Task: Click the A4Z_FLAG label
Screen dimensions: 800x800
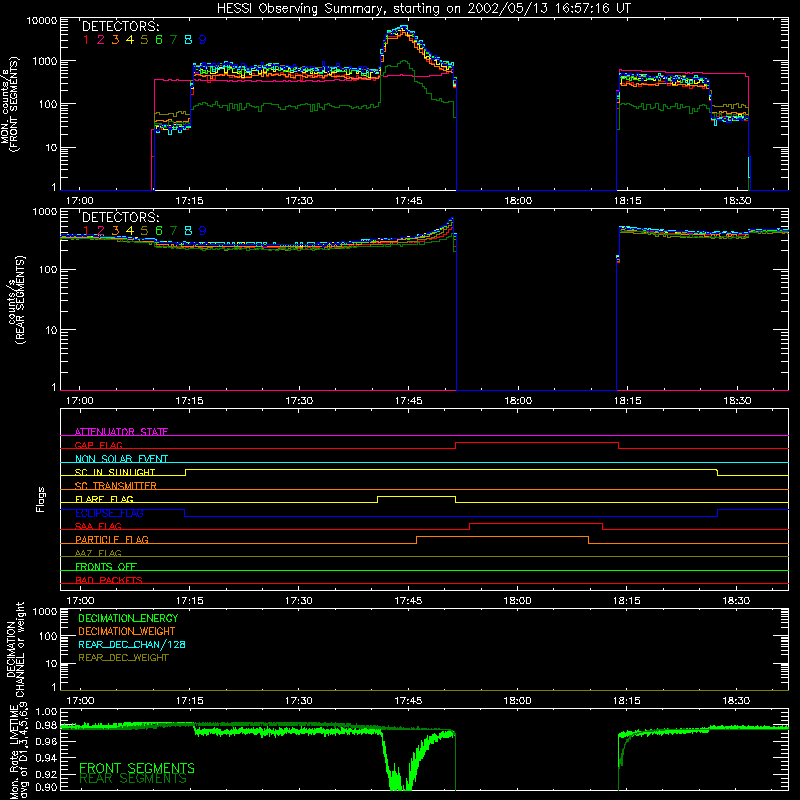Action: click(98, 553)
